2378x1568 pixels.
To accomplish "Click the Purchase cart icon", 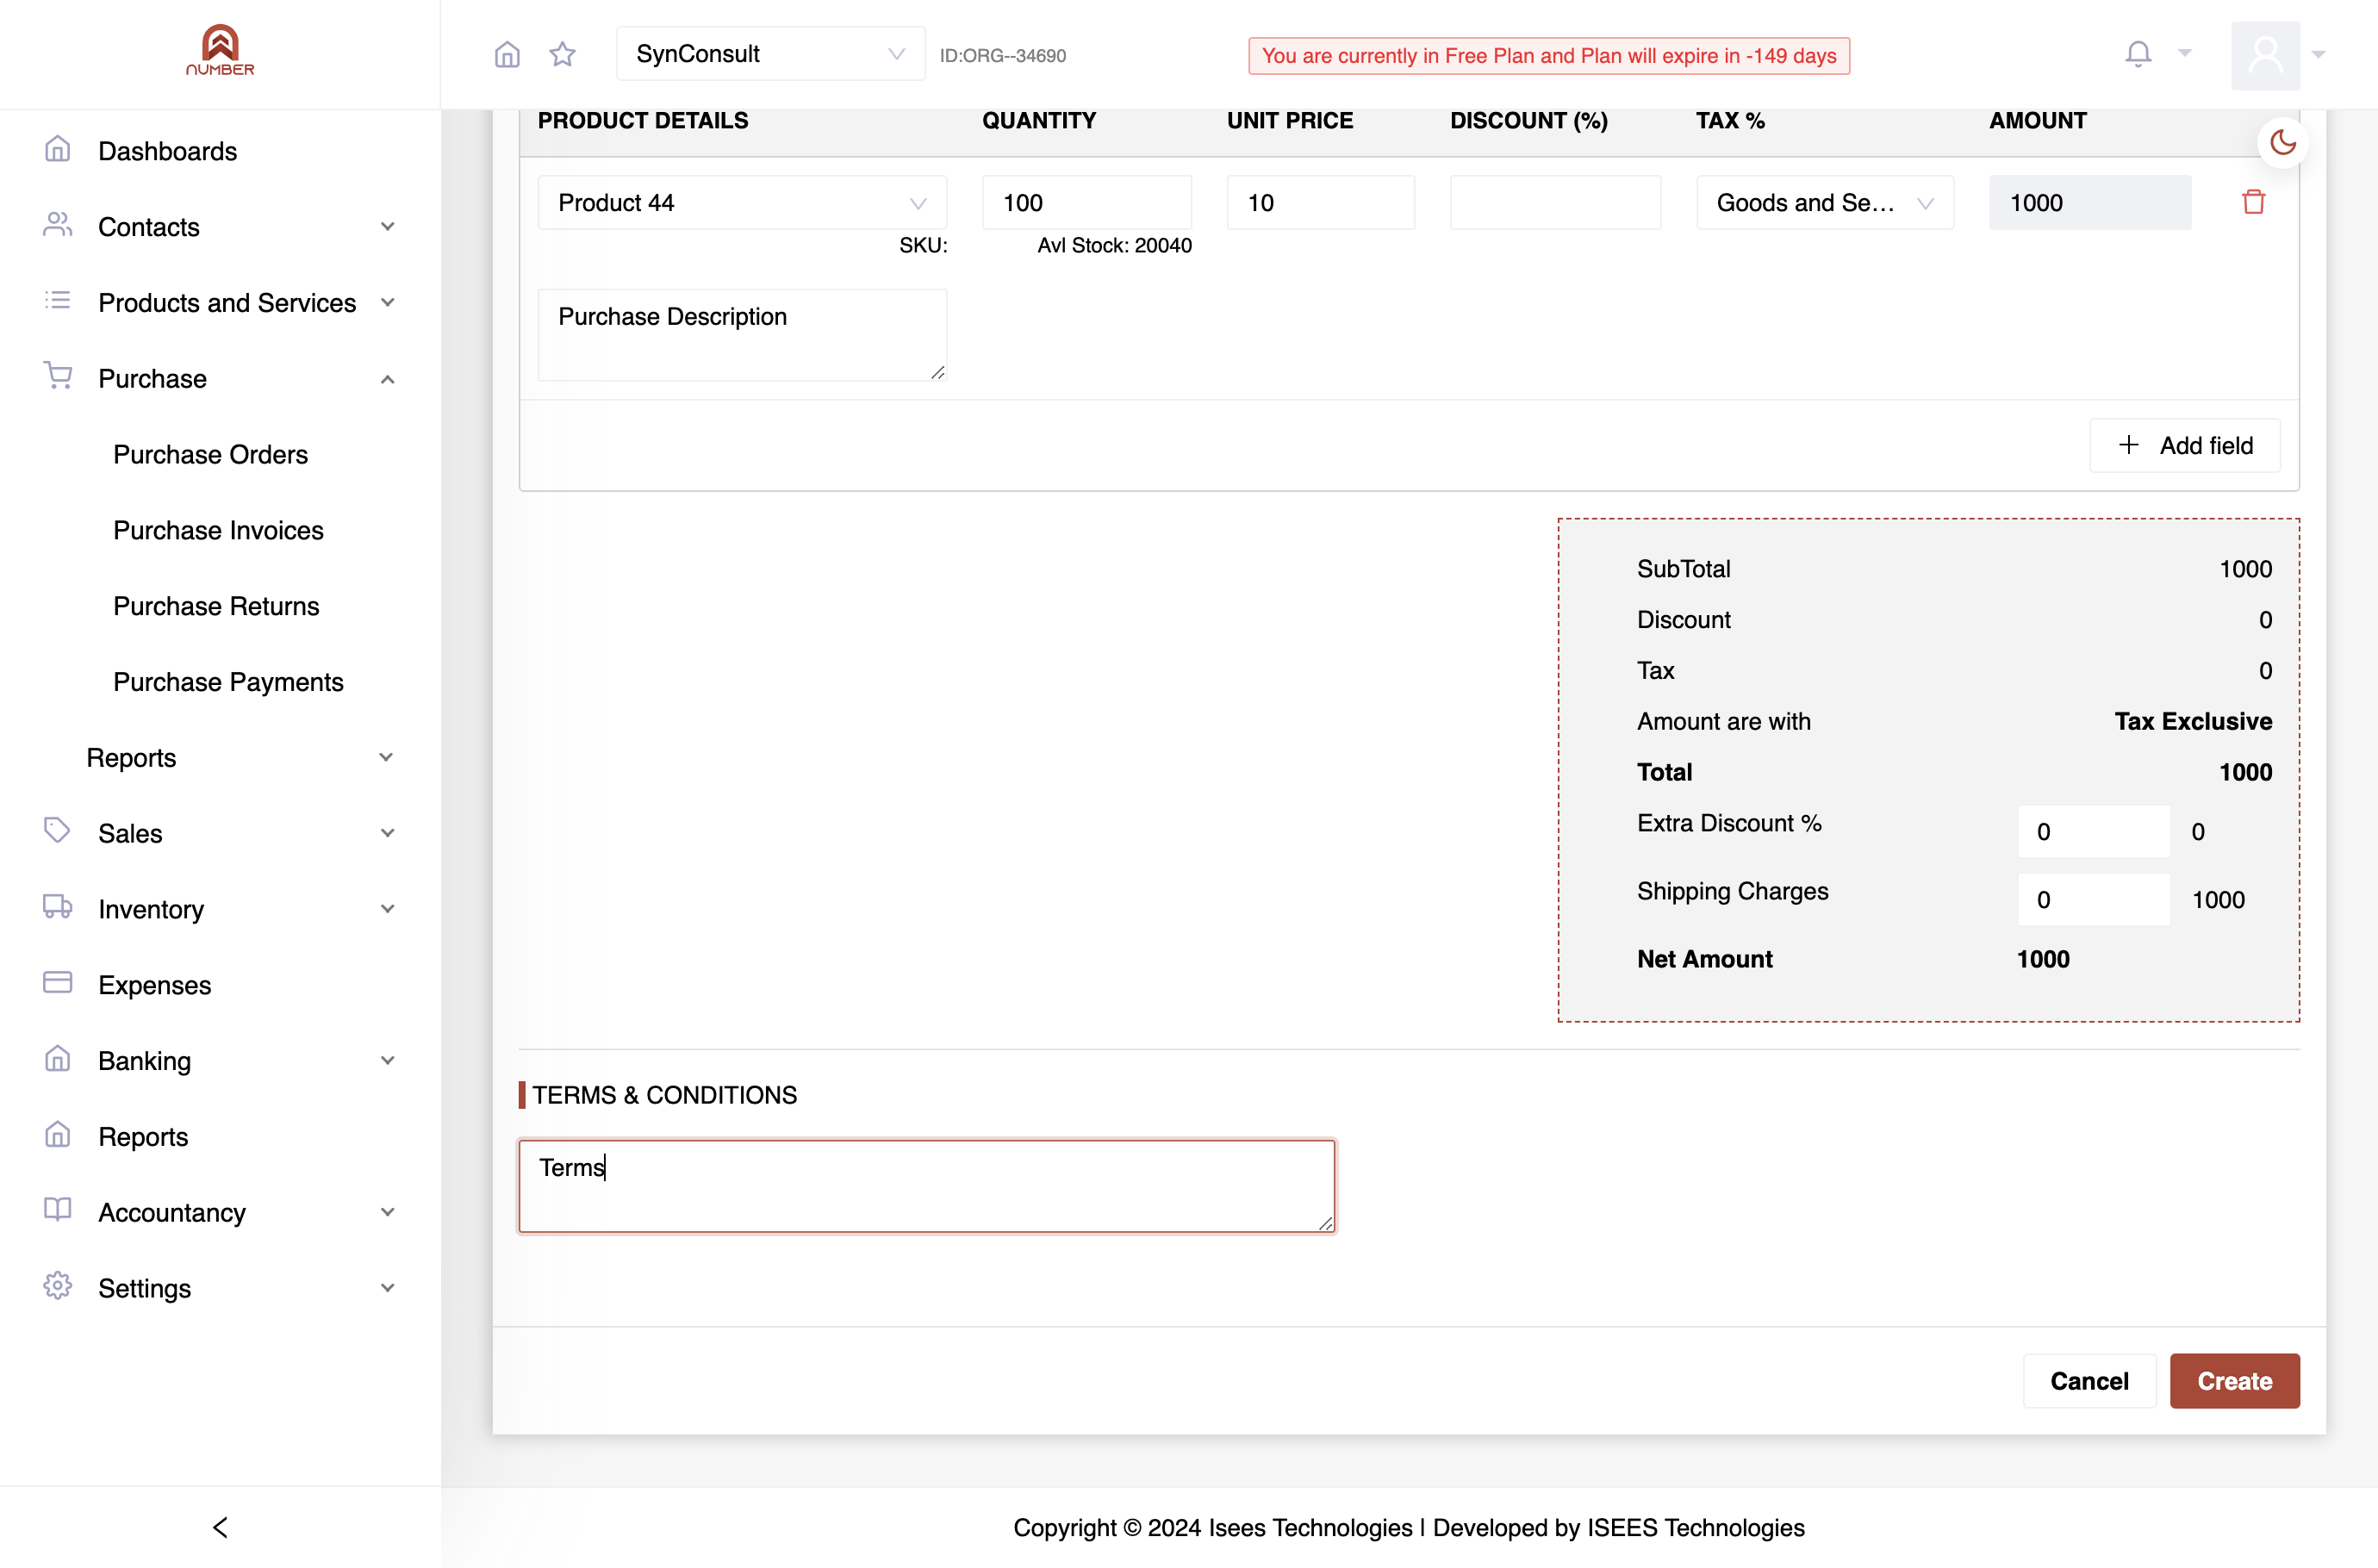I will [58, 376].
